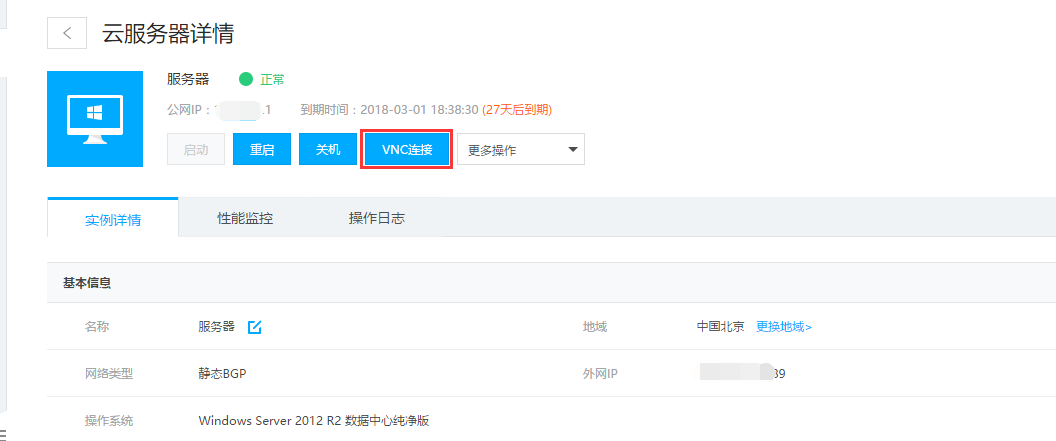Expand the 更多操作 dropdown menu
1056x441 pixels.
[x=520, y=150]
